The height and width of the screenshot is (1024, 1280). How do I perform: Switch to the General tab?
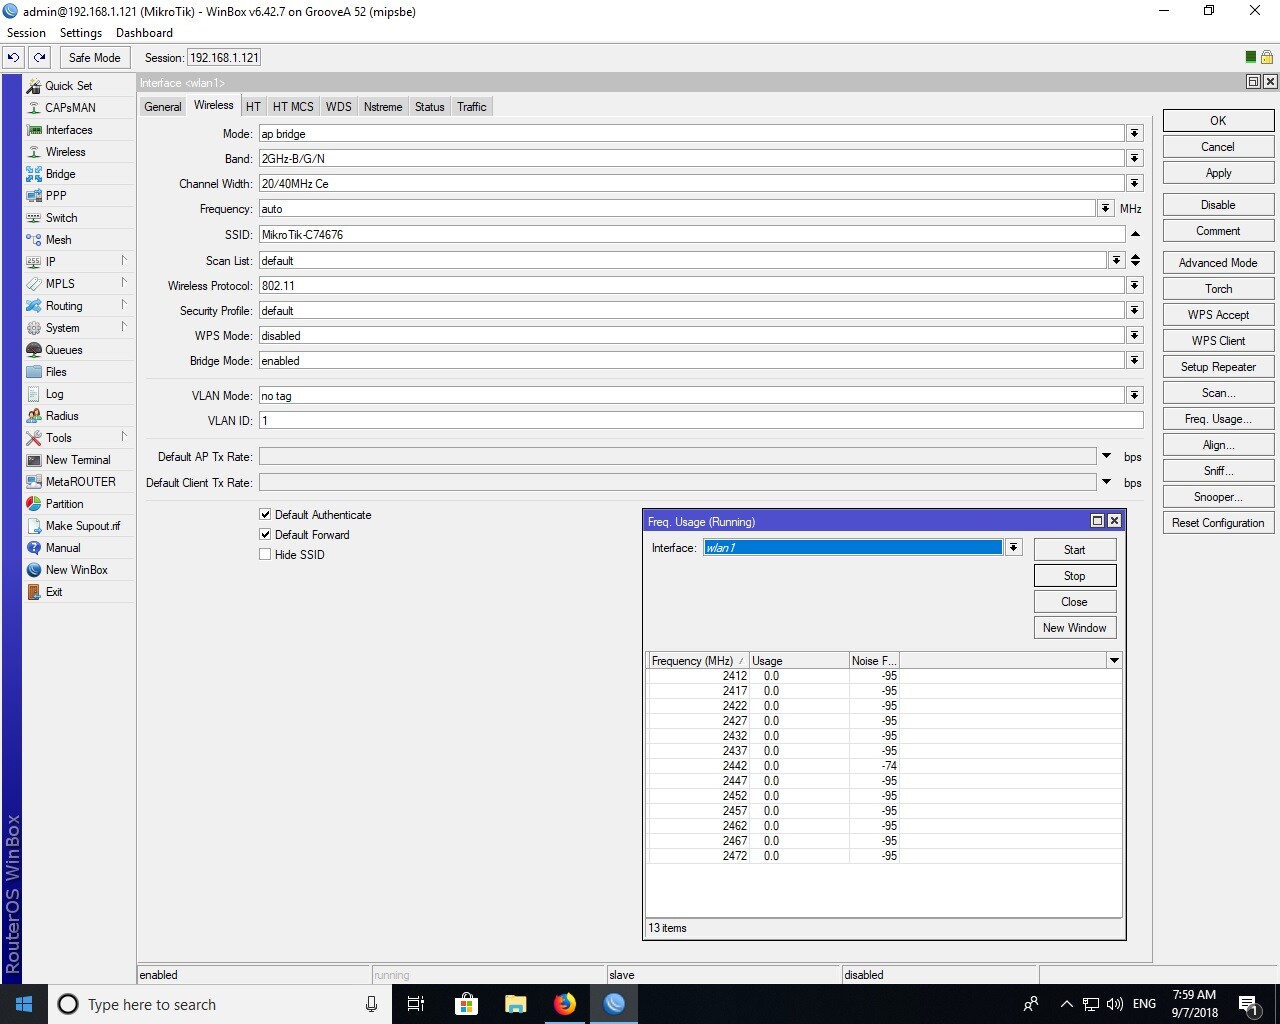coord(163,107)
